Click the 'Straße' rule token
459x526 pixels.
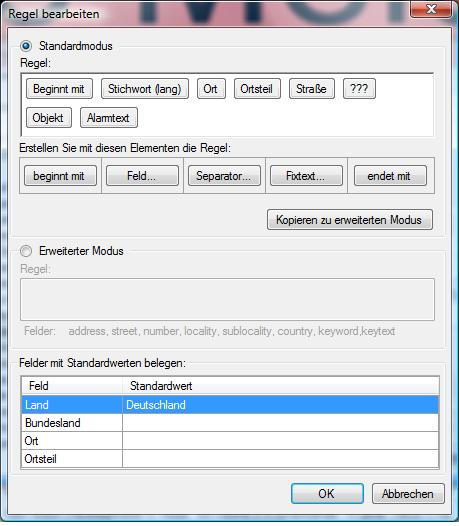pyautogui.click(x=311, y=89)
